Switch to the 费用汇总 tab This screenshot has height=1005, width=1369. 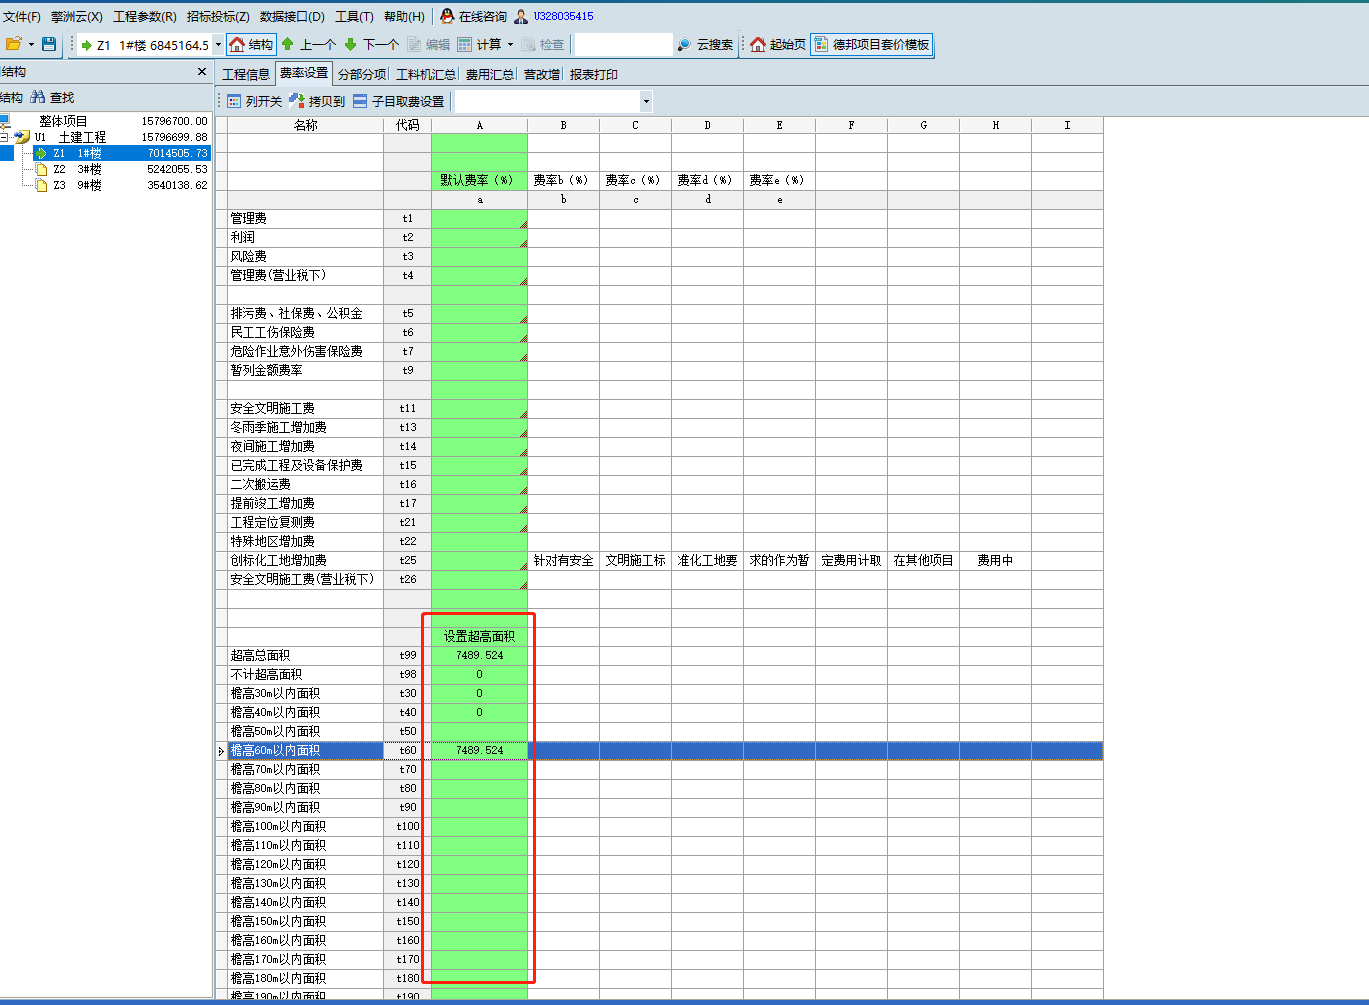[490, 74]
